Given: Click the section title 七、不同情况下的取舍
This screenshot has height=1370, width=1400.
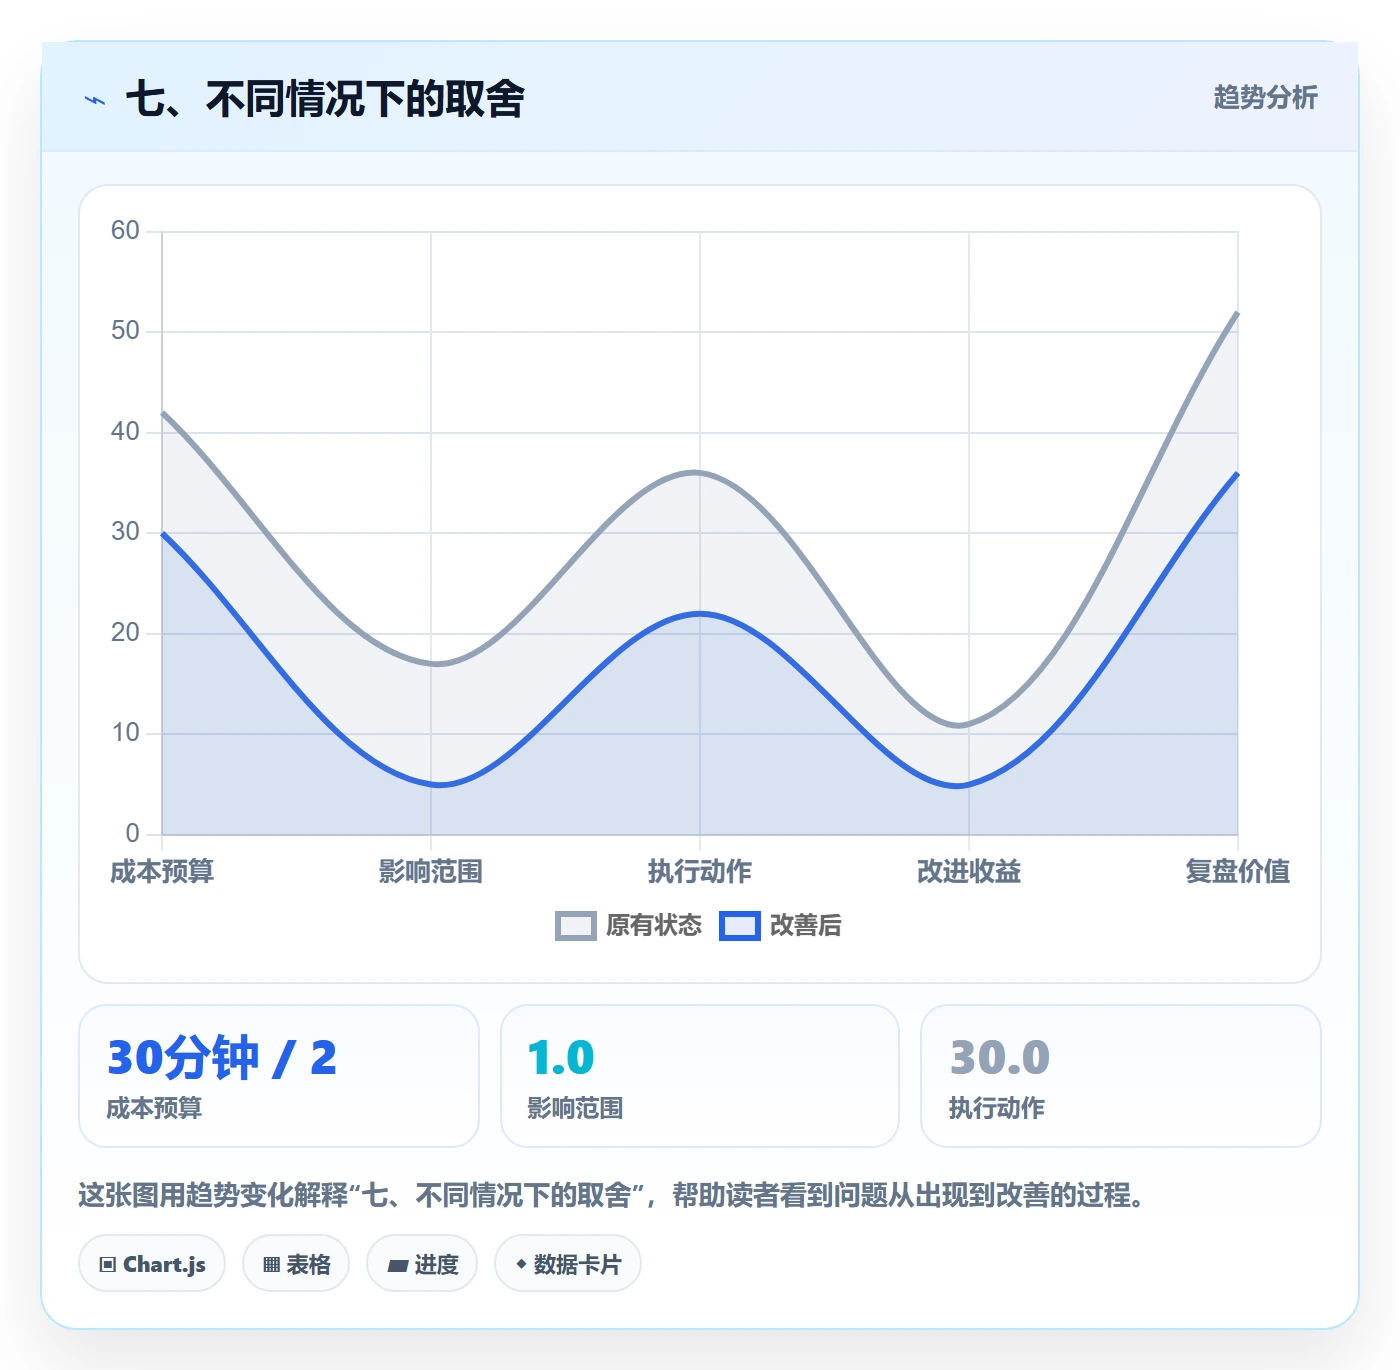Looking at the screenshot, I should pos(325,99).
